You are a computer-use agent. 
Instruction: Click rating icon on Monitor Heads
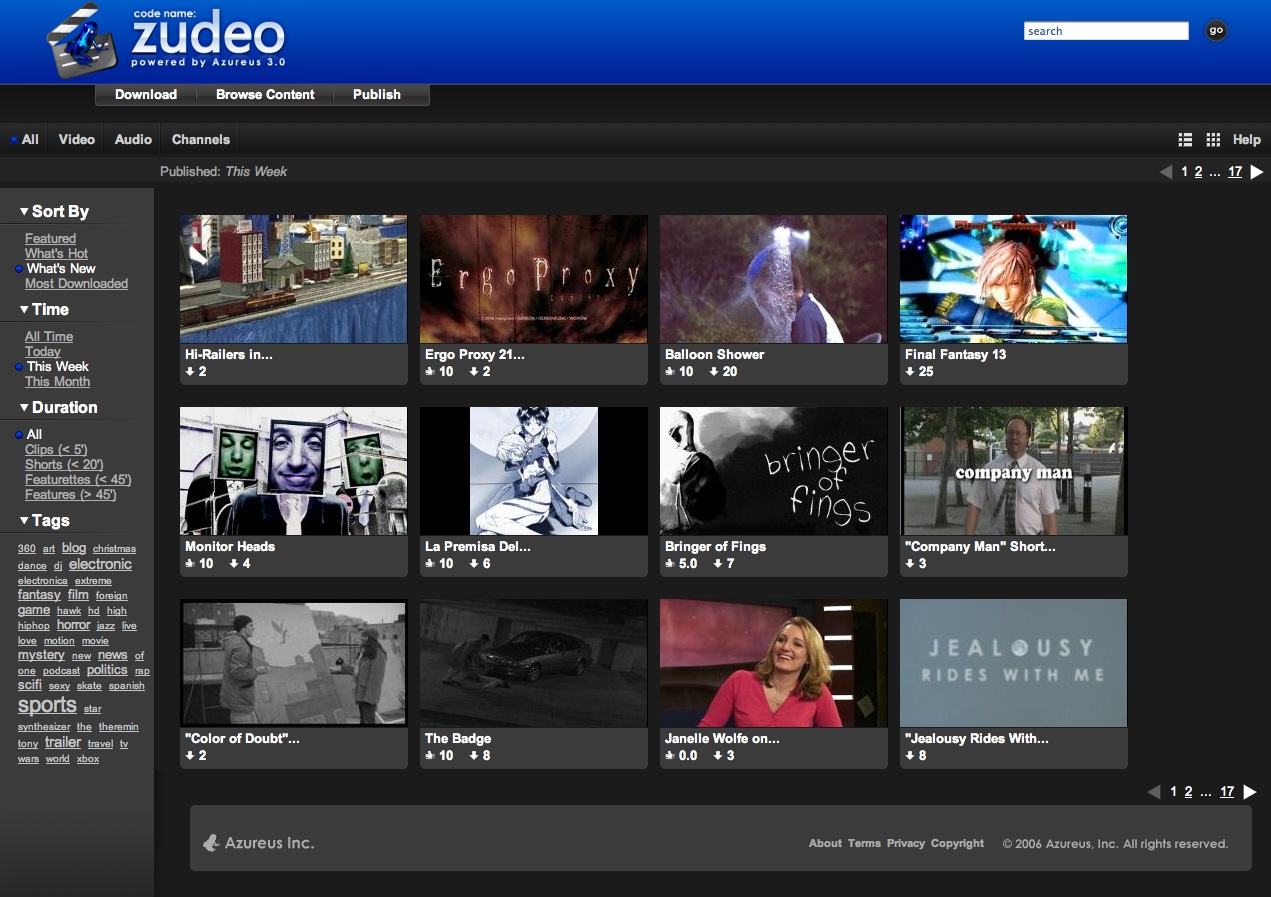189,564
